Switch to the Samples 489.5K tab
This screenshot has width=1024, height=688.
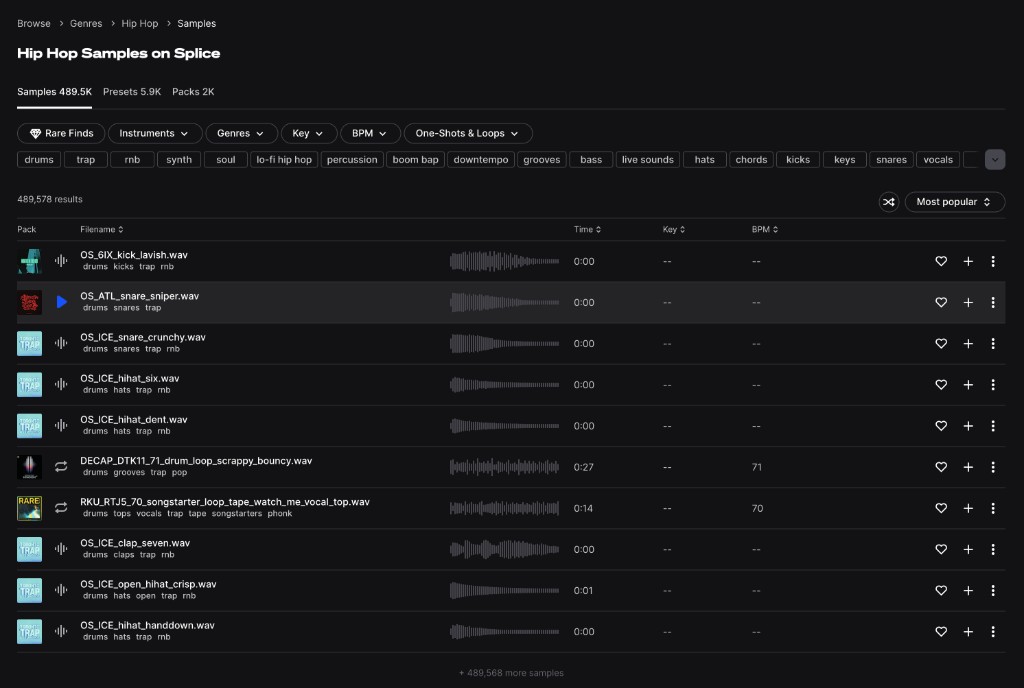(x=54, y=92)
